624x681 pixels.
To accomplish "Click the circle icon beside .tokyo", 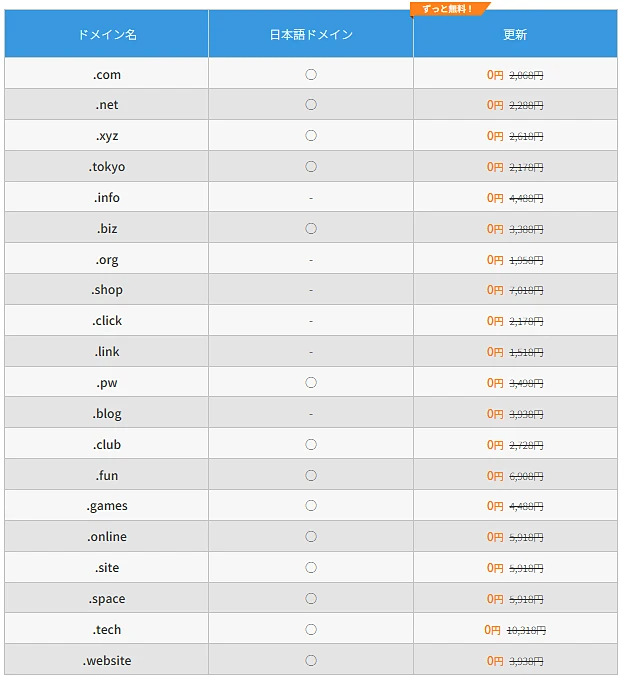I will (311, 167).
